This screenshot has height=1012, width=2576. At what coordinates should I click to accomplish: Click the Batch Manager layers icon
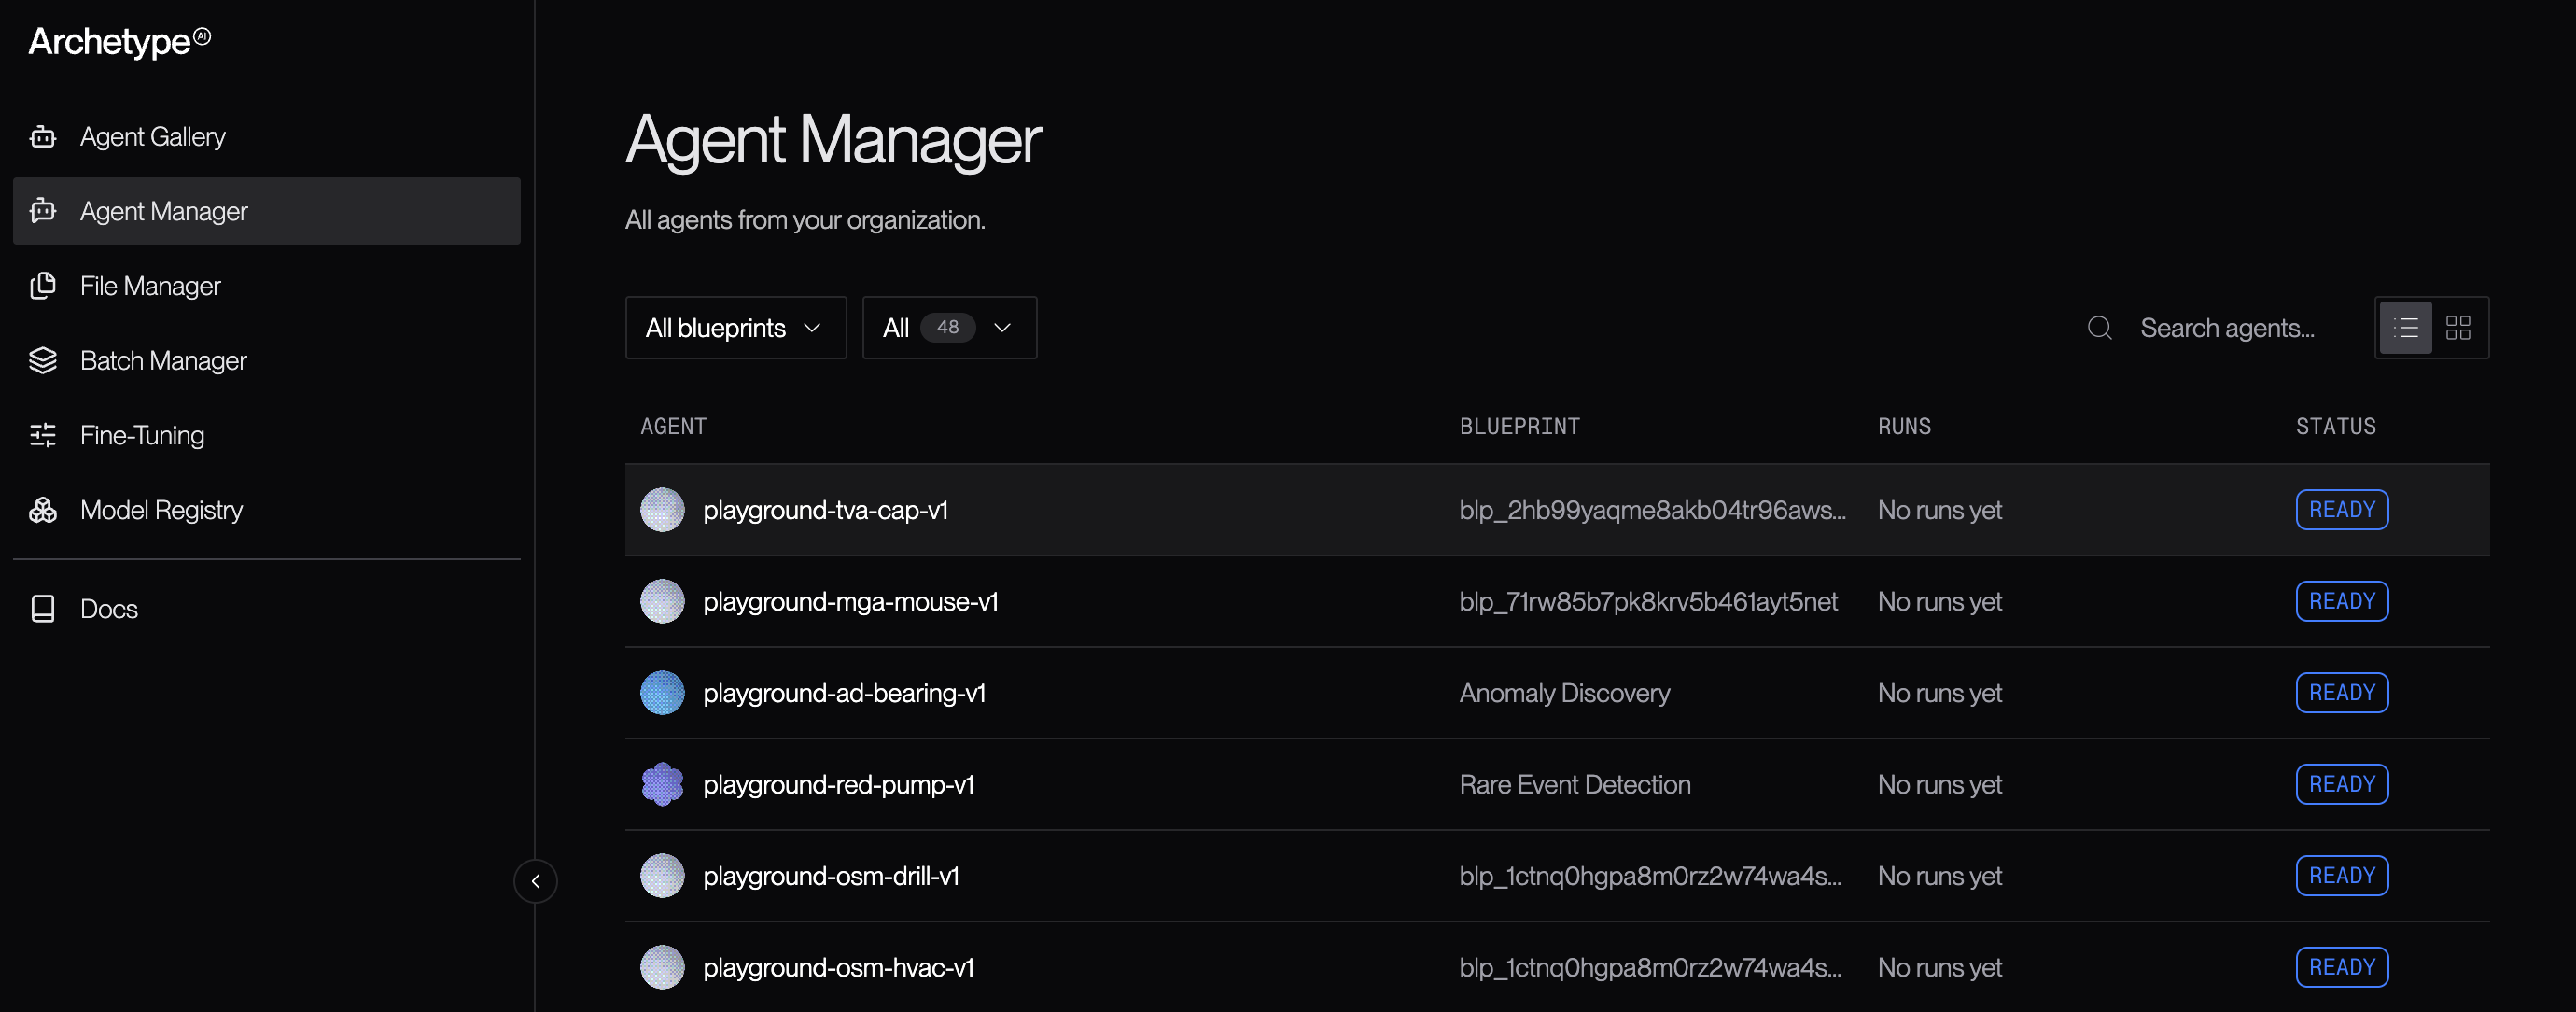(43, 361)
